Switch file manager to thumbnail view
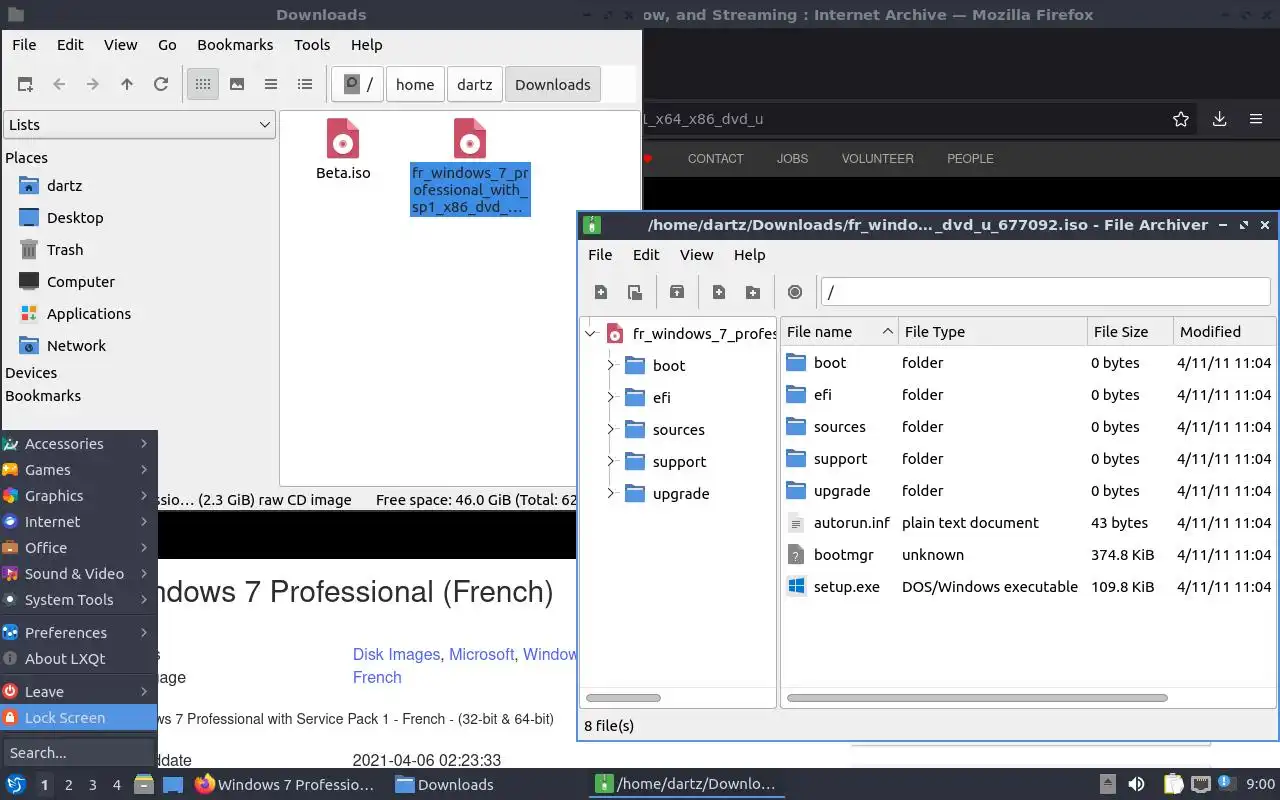The image size is (1280, 800). 237,85
